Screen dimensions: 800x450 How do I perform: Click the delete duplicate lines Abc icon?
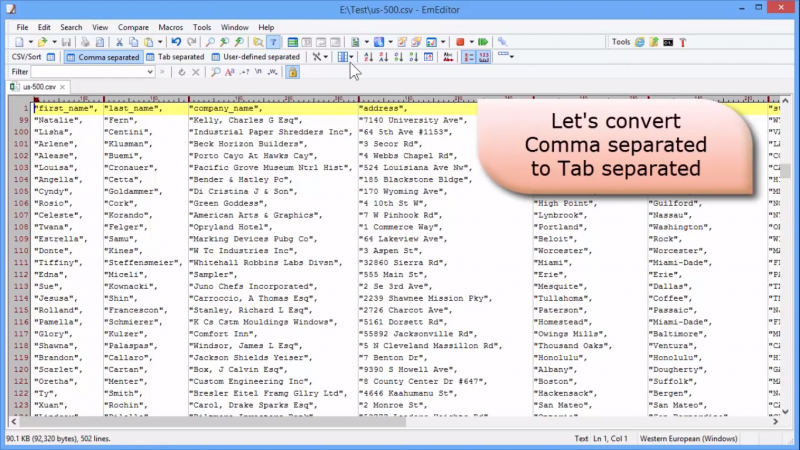pyautogui.click(x=448, y=57)
